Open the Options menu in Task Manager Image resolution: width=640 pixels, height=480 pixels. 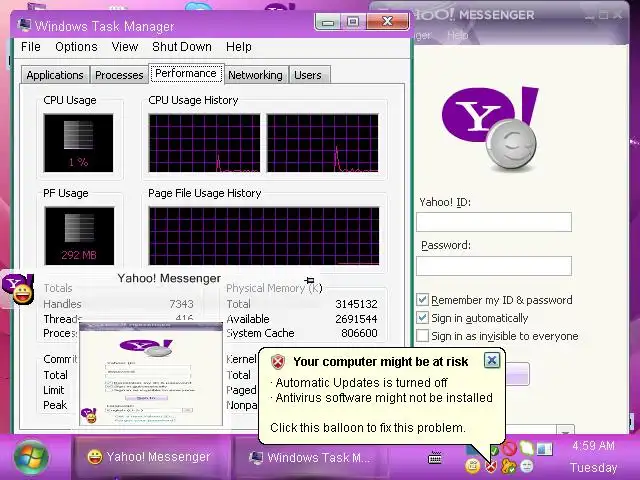(x=76, y=47)
